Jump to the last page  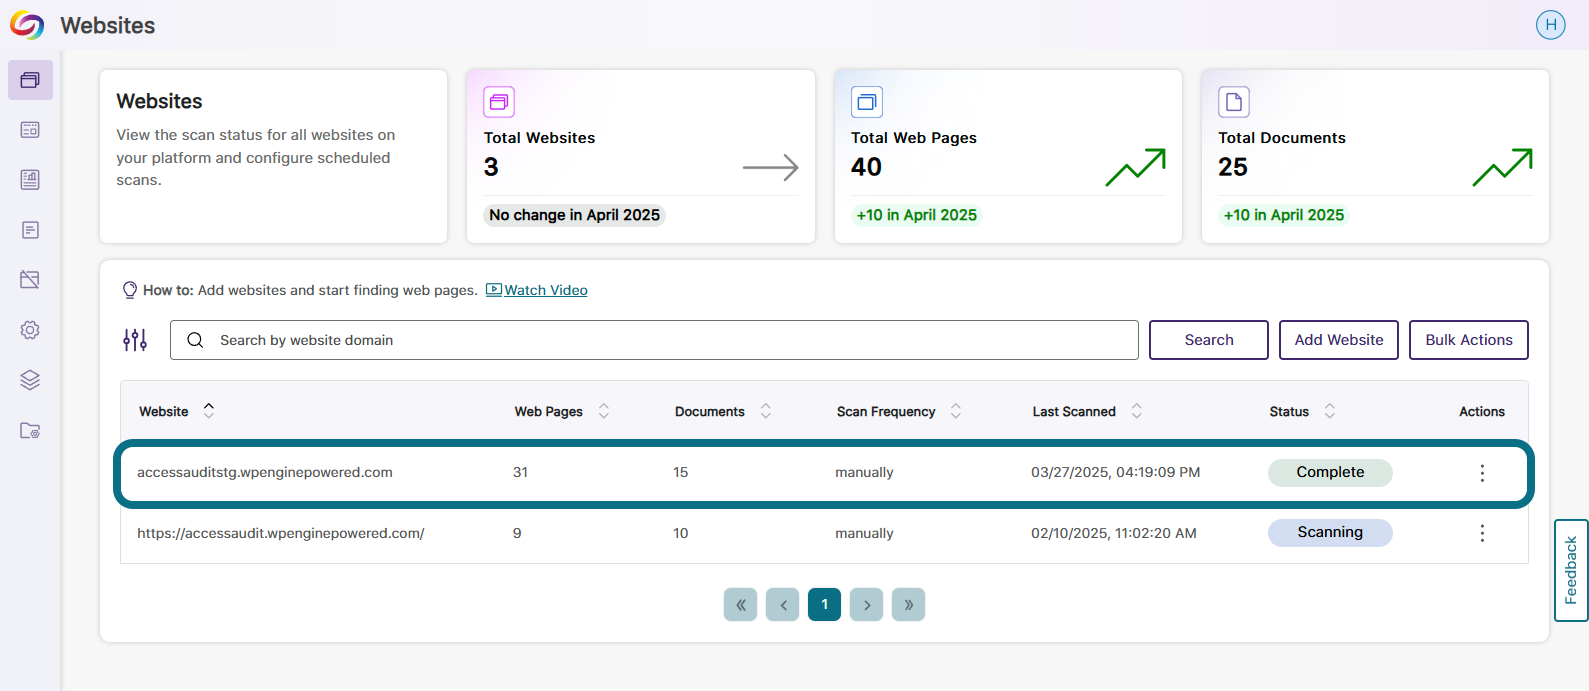tap(908, 604)
